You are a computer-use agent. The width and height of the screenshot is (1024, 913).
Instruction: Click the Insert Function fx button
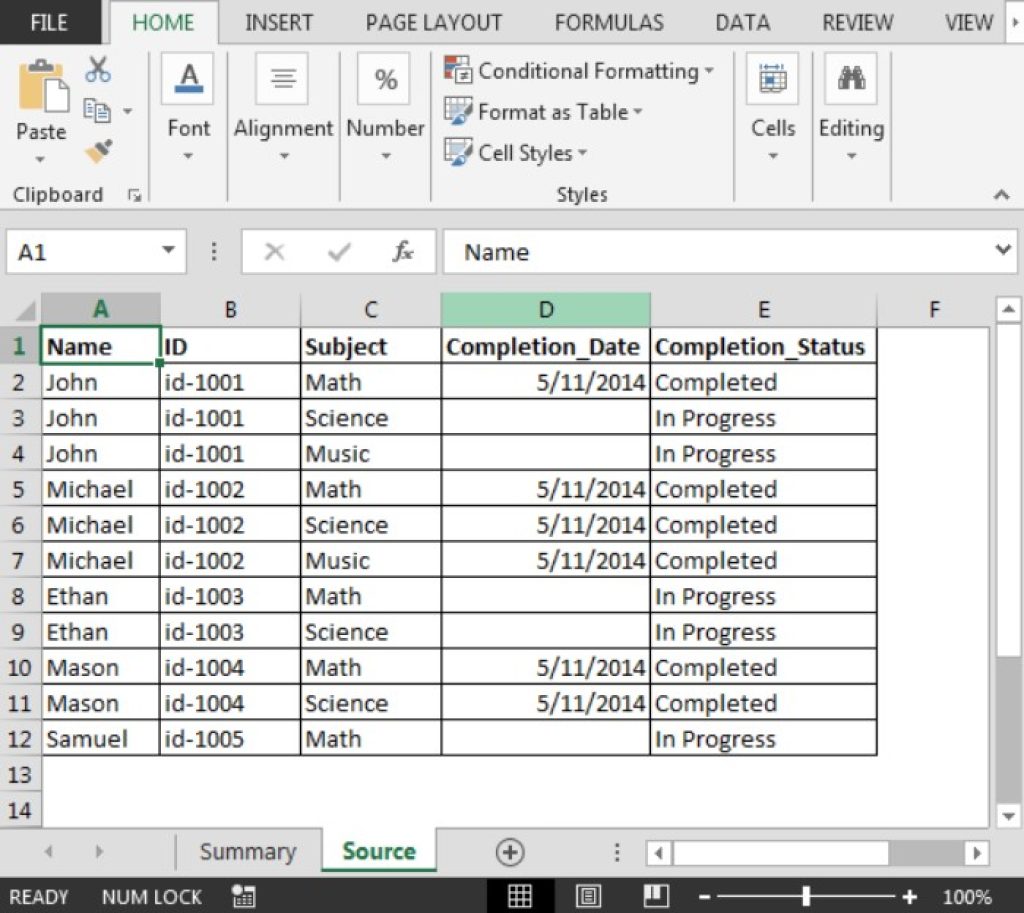(403, 252)
